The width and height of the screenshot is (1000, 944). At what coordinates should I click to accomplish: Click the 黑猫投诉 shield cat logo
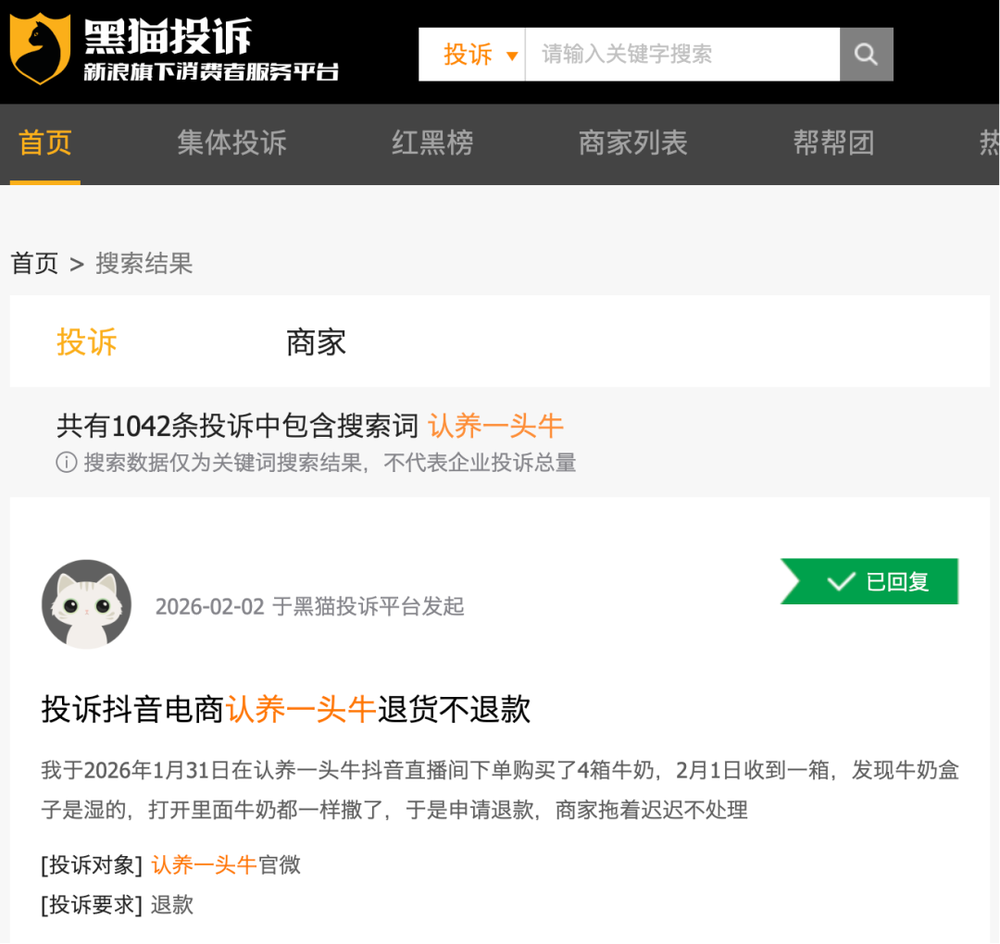40,48
